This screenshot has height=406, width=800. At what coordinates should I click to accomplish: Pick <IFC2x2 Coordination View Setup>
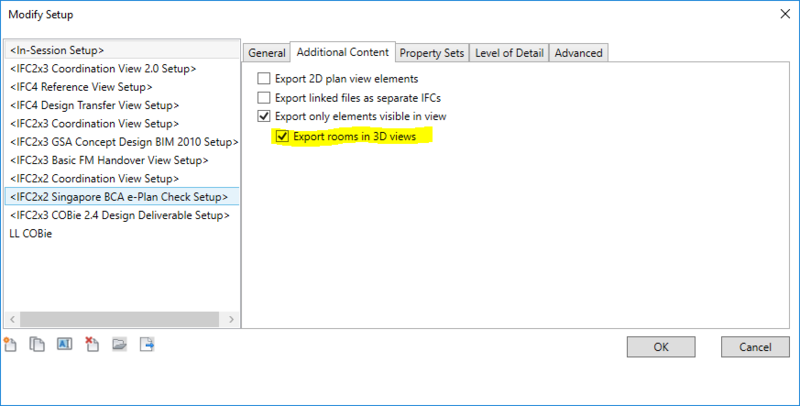122,179
